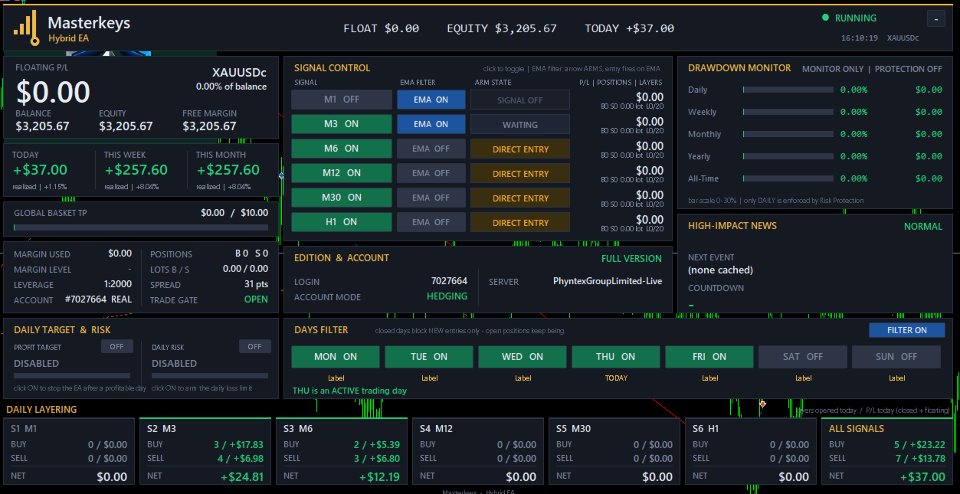Click the THIS WEEK +$257.60 stat

tap(136, 170)
